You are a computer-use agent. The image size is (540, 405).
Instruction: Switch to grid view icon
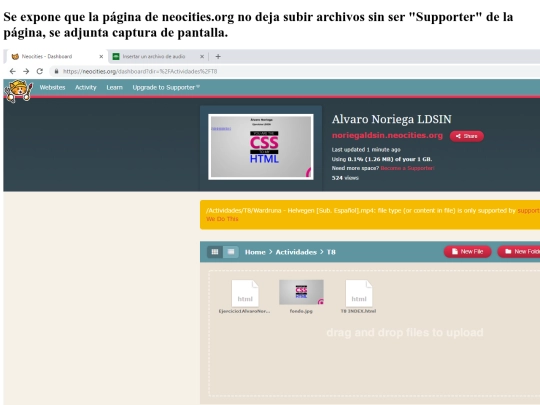click(x=215, y=252)
